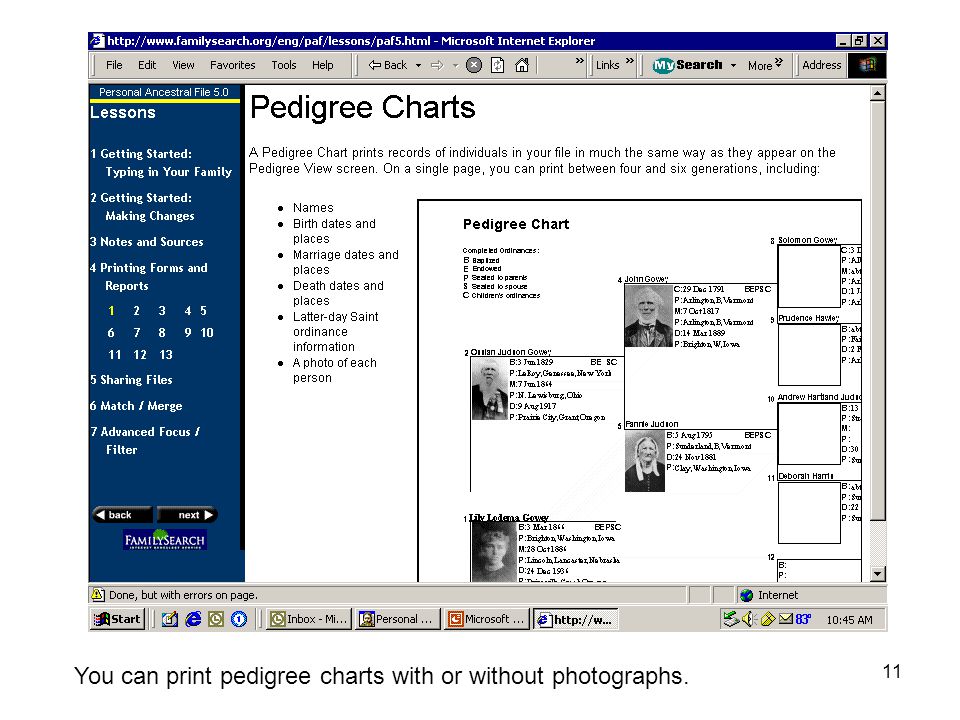Open the View menu
The height and width of the screenshot is (720, 960).
point(183,65)
